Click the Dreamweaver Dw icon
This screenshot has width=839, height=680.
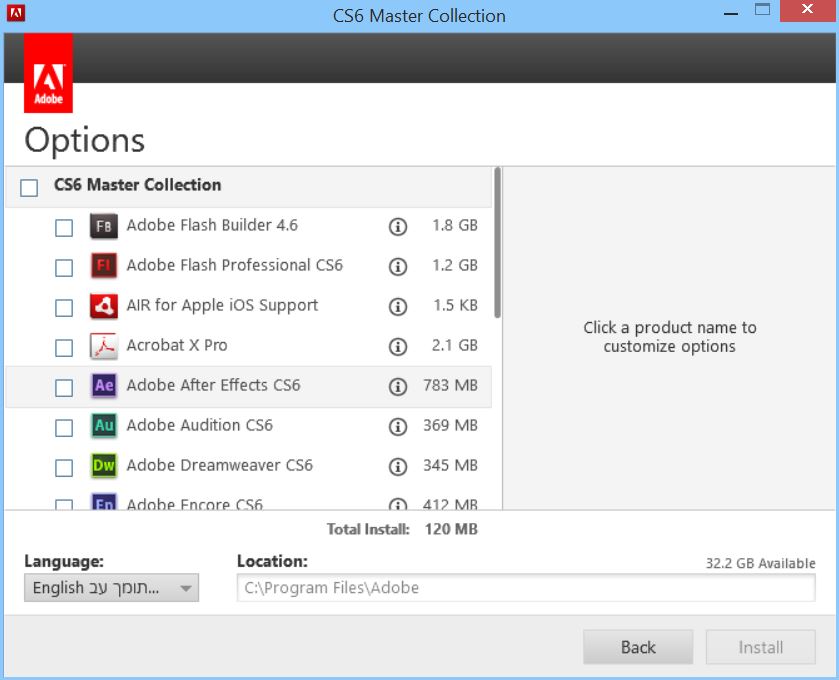(104, 466)
